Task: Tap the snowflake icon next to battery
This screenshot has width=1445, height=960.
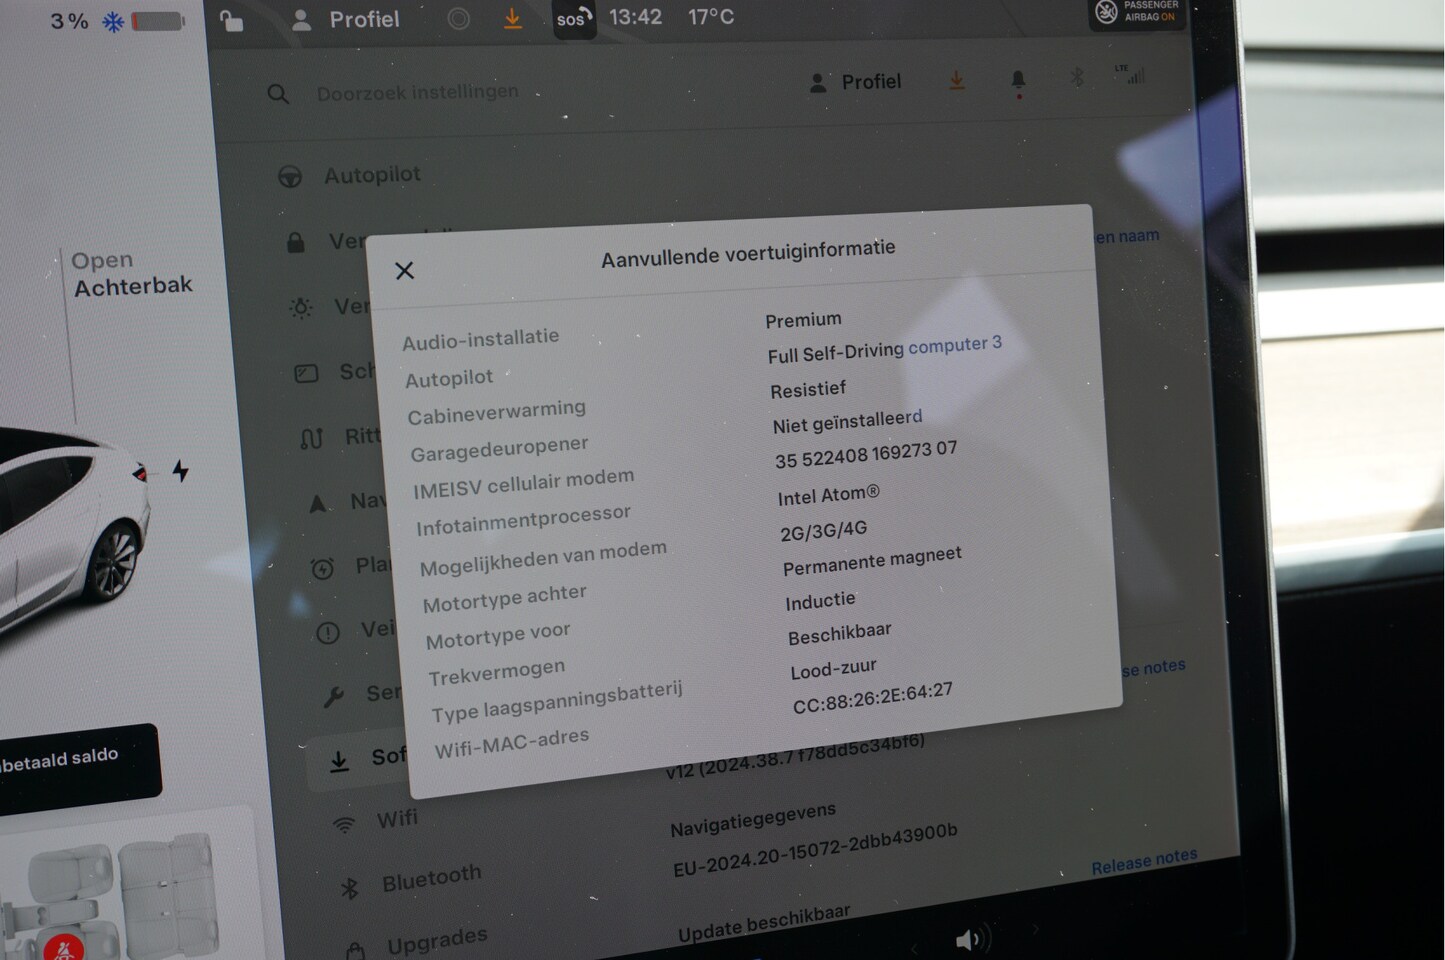Action: pyautogui.click(x=113, y=21)
